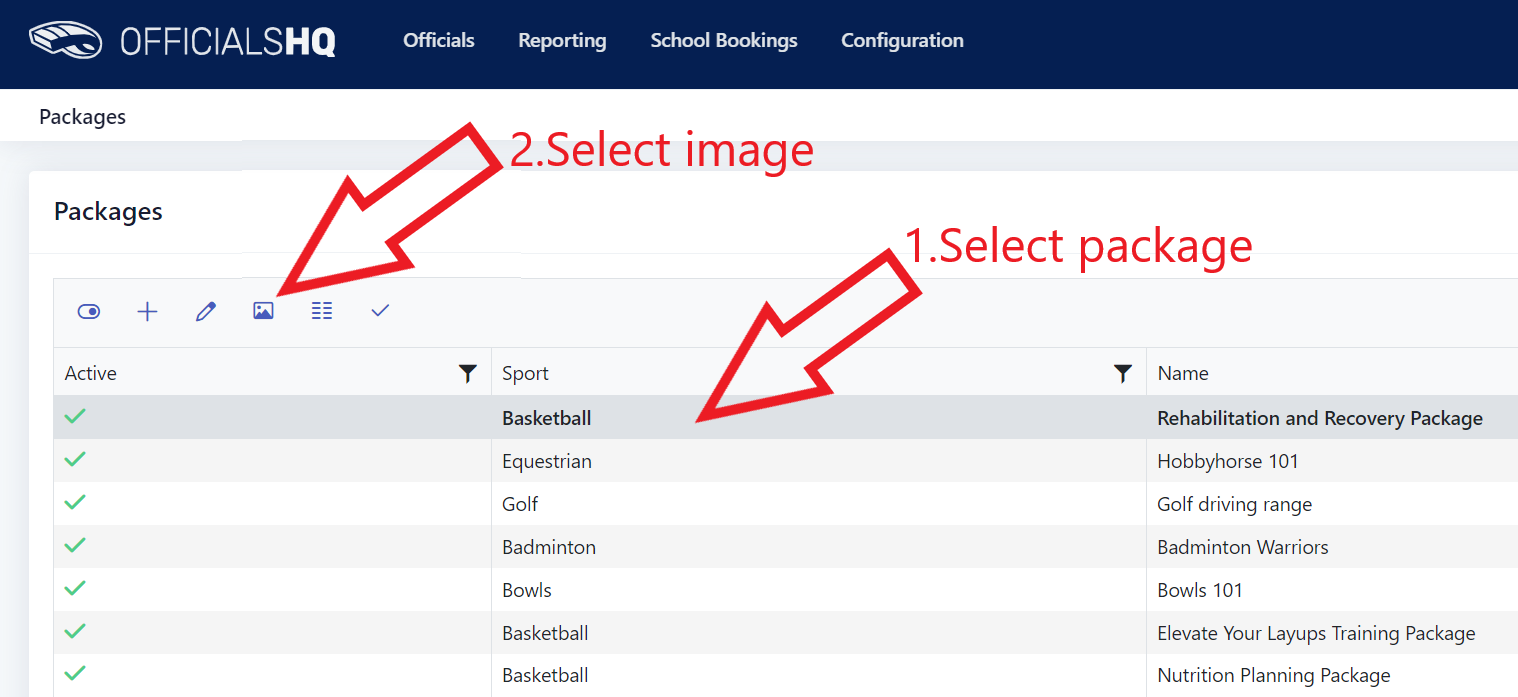The width and height of the screenshot is (1518, 697).
Task: Click the OfficialsHQ whistle logo
Action: pos(66,41)
